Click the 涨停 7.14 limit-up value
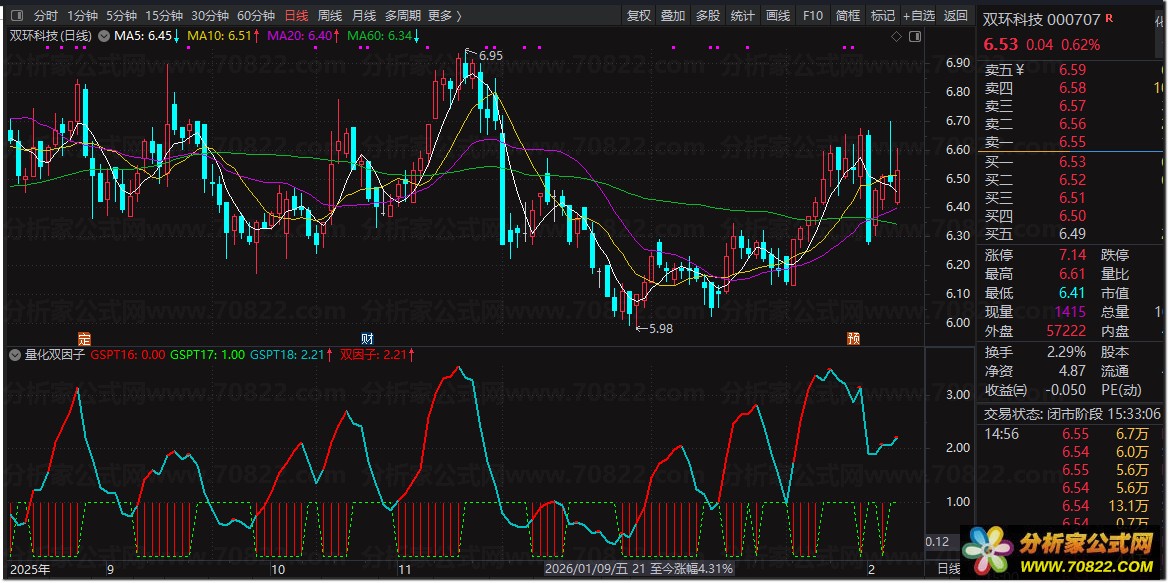 point(1073,255)
